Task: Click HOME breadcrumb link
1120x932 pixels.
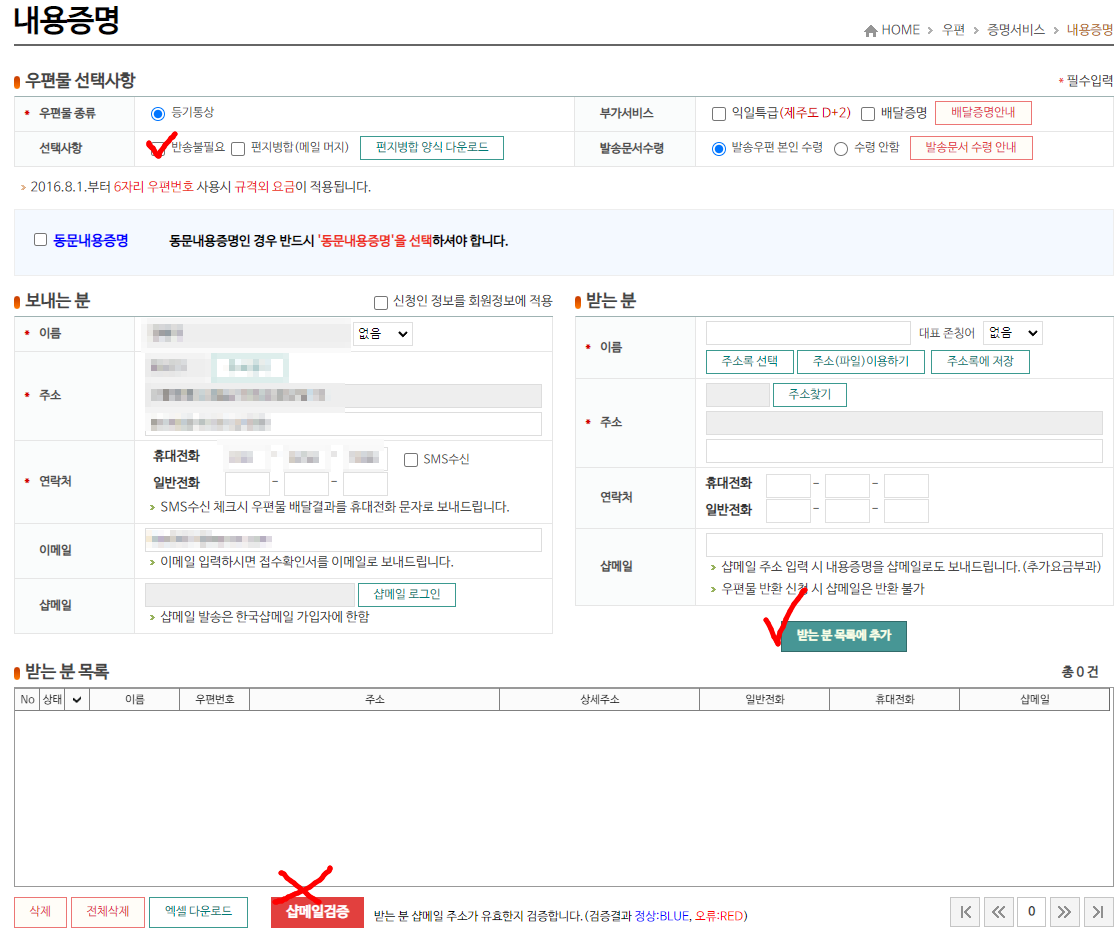Action: (x=900, y=30)
